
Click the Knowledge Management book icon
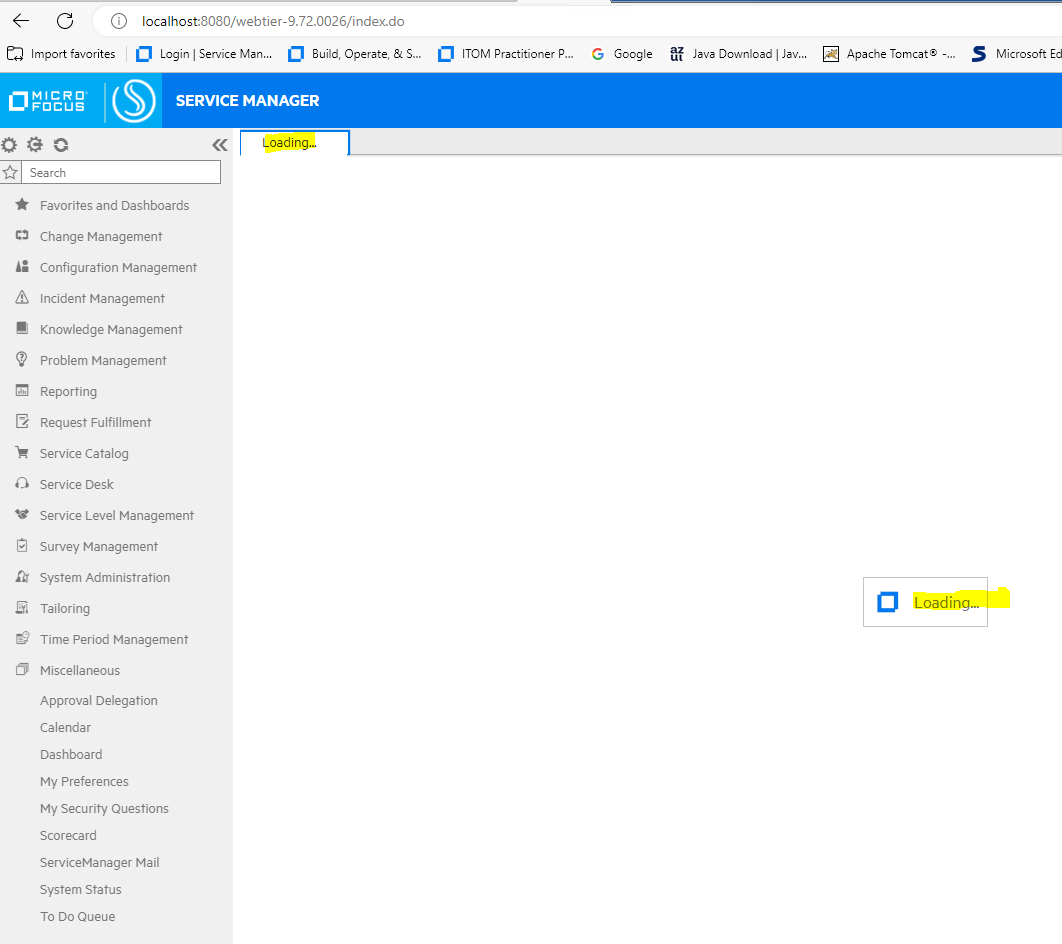pyautogui.click(x=21, y=329)
